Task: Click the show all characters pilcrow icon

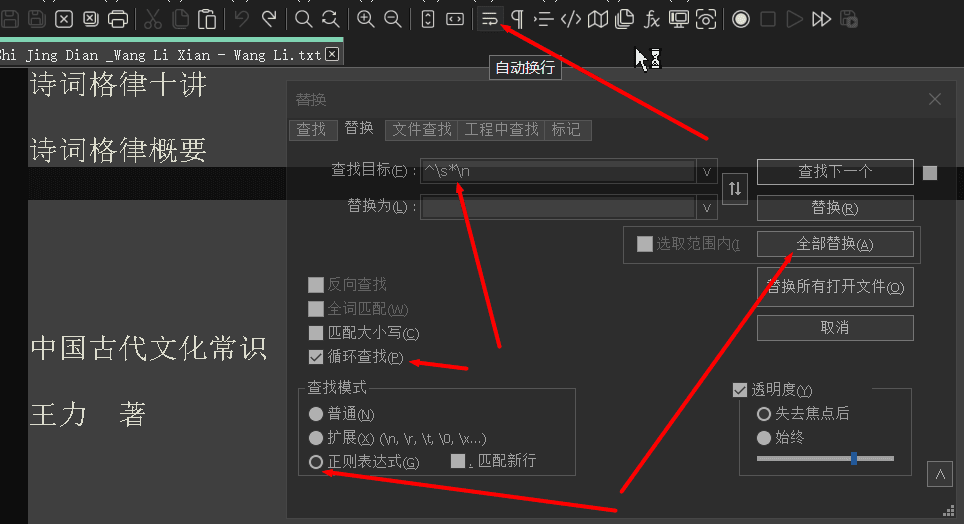Action: pos(517,19)
